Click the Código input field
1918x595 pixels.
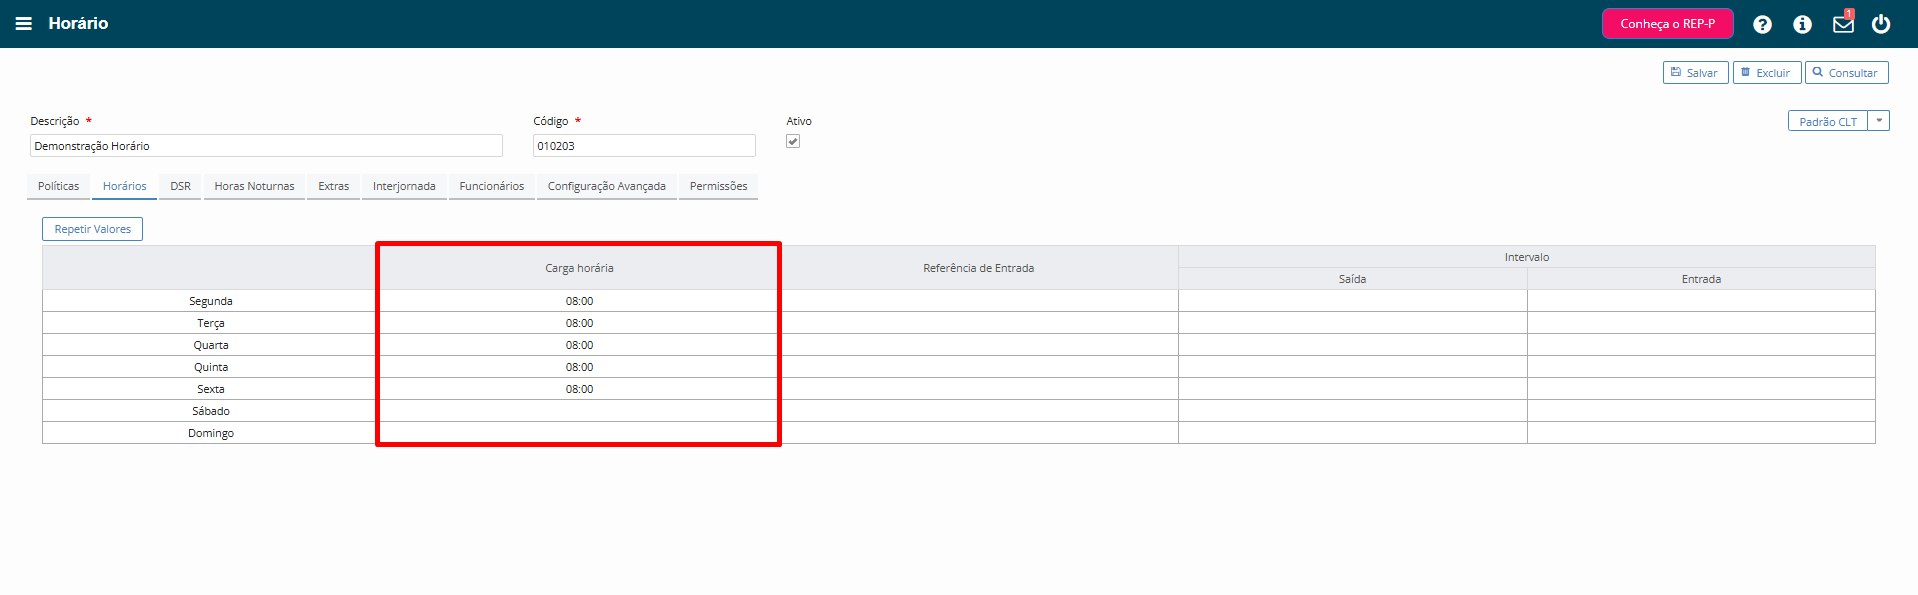(x=644, y=146)
